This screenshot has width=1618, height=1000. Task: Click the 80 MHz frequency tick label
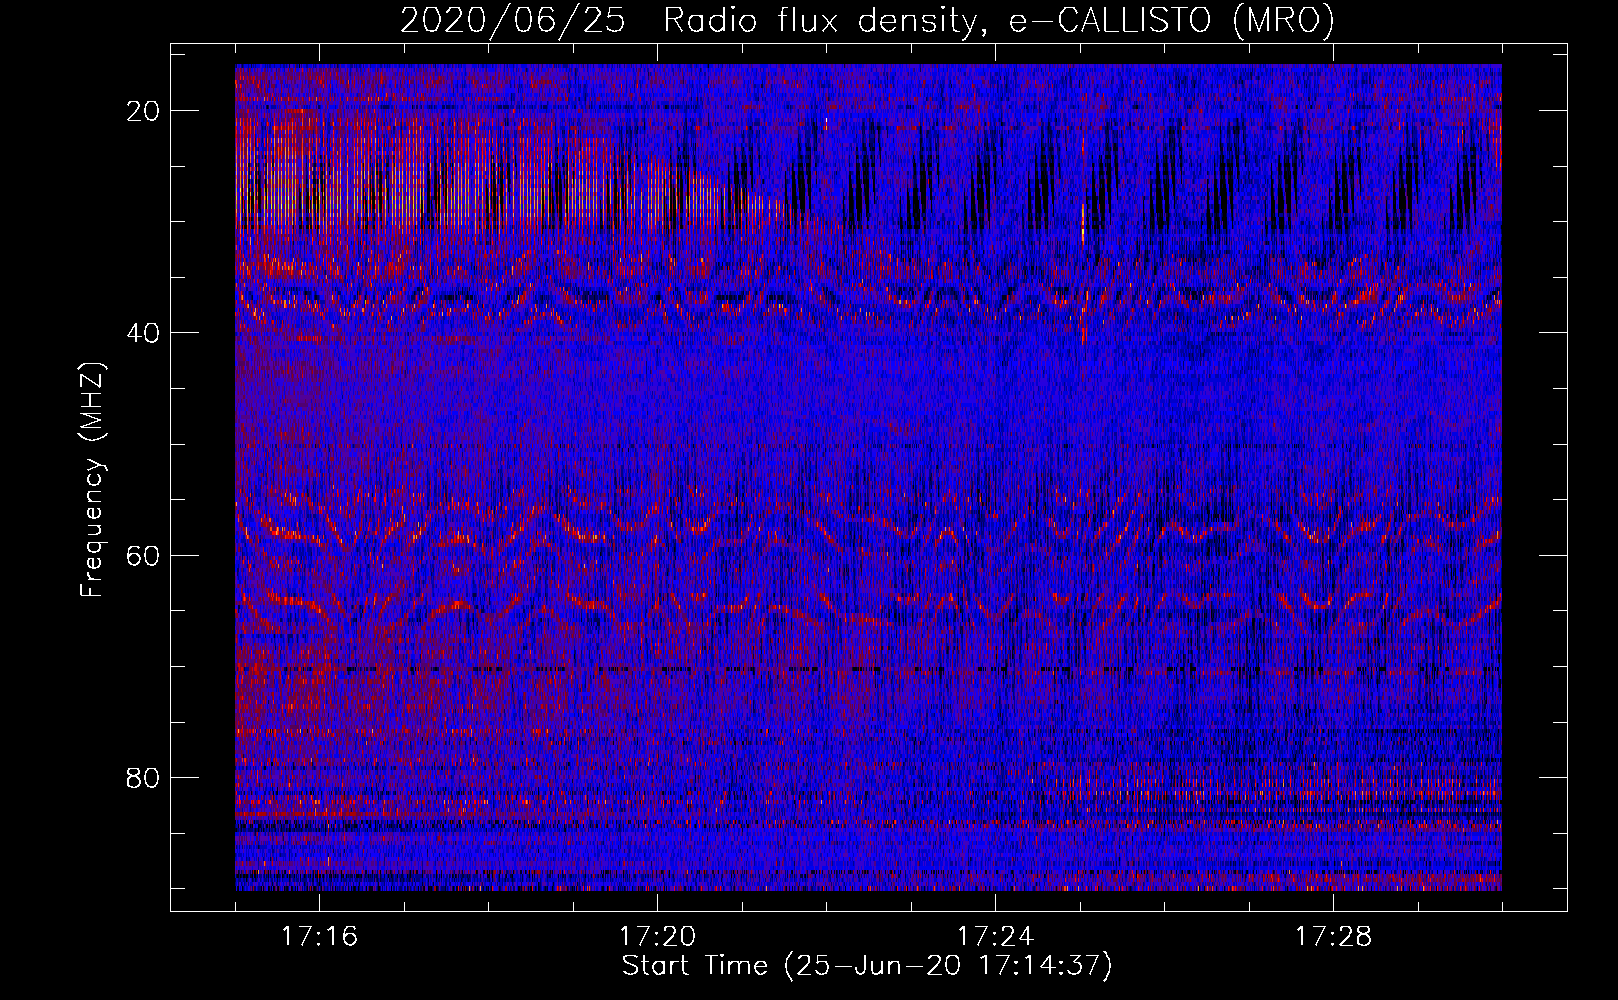click(x=144, y=777)
